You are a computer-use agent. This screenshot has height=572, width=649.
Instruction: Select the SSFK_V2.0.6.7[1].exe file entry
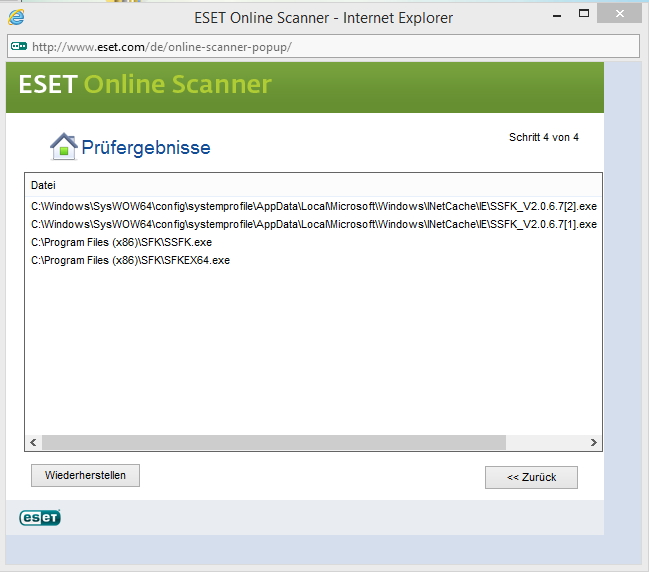pyautogui.click(x=314, y=224)
